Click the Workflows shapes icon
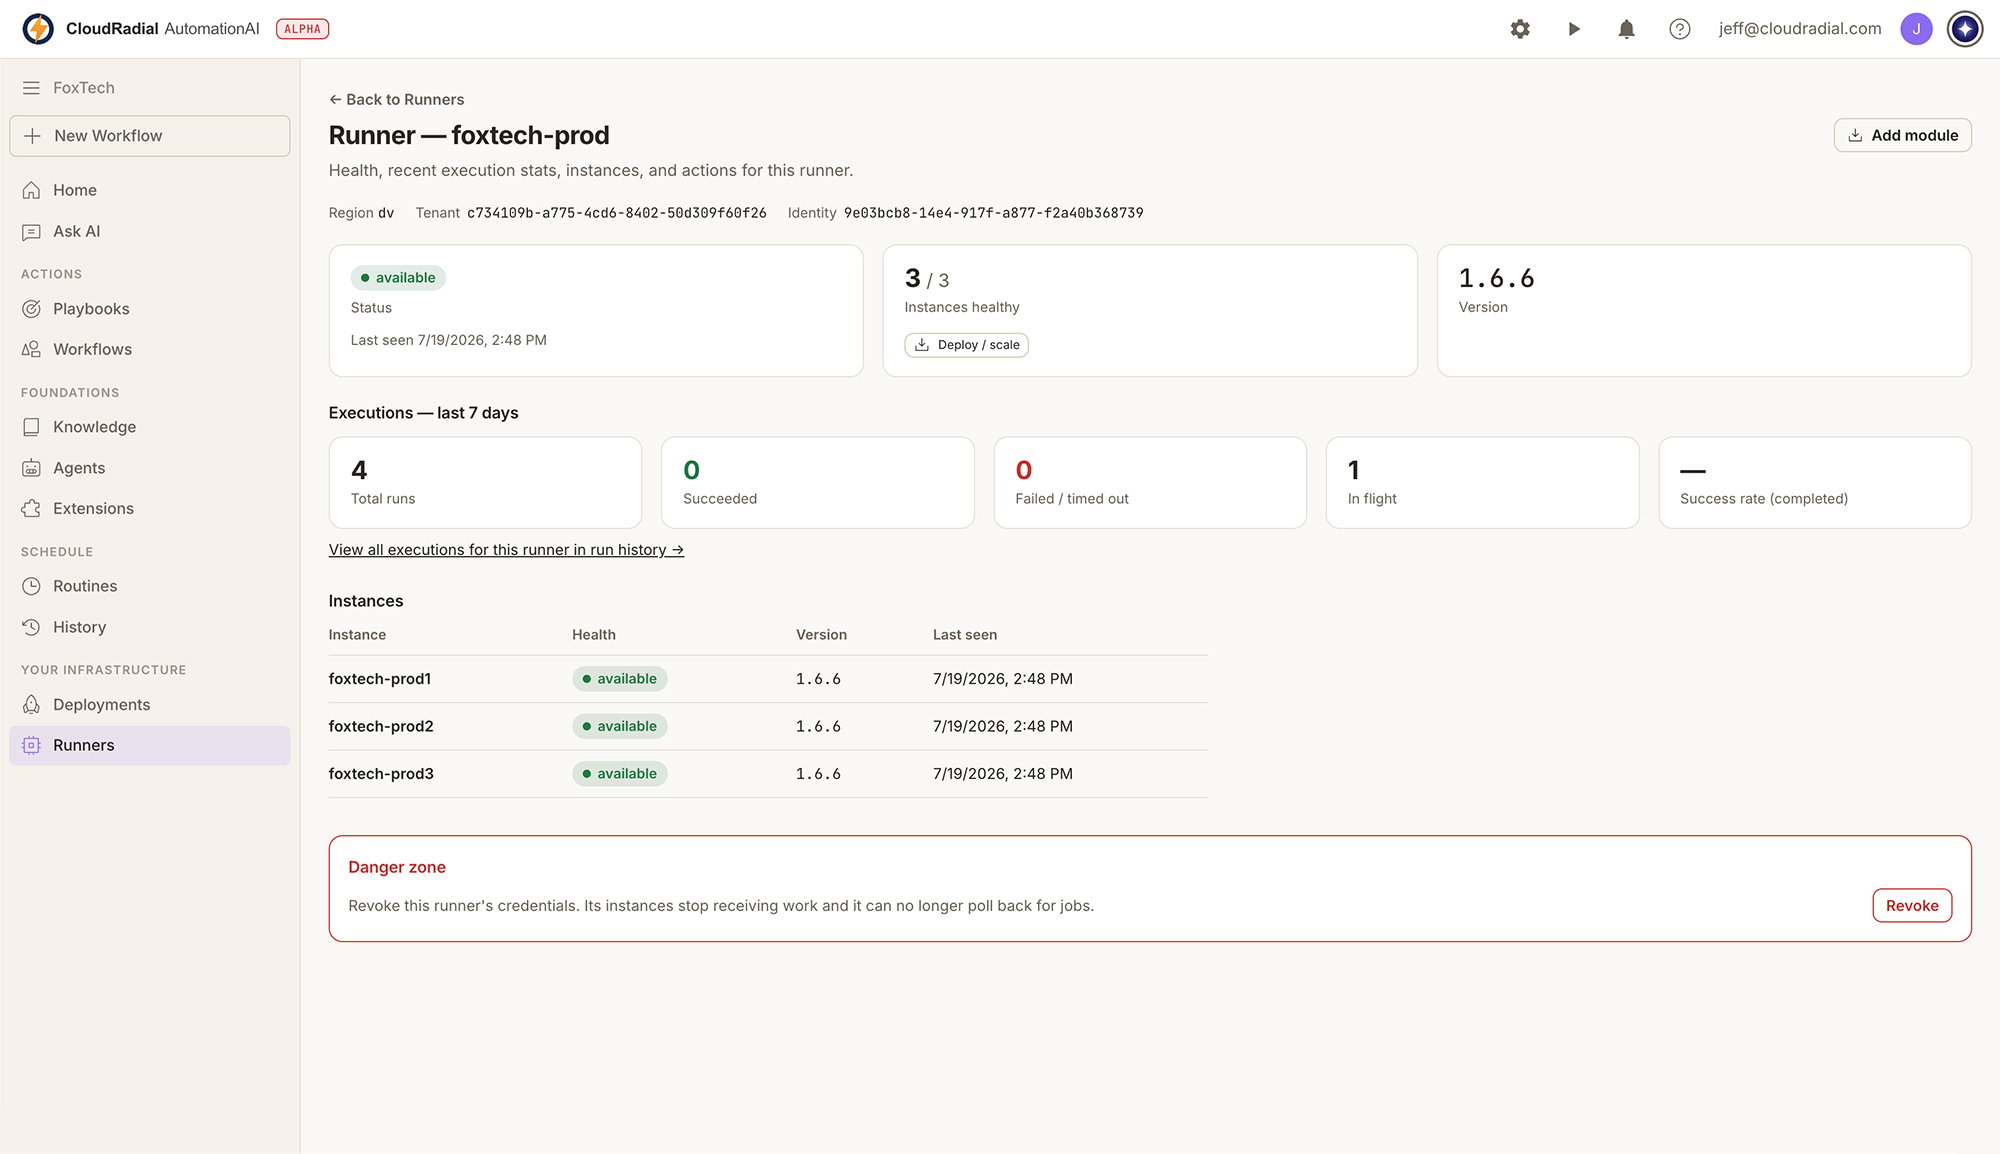The width and height of the screenshot is (2000, 1154). 31,349
